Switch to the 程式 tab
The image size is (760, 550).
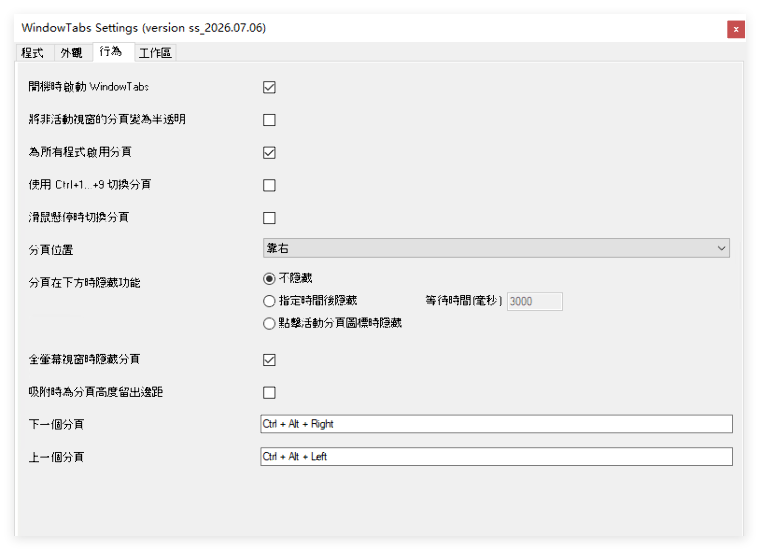coord(33,52)
